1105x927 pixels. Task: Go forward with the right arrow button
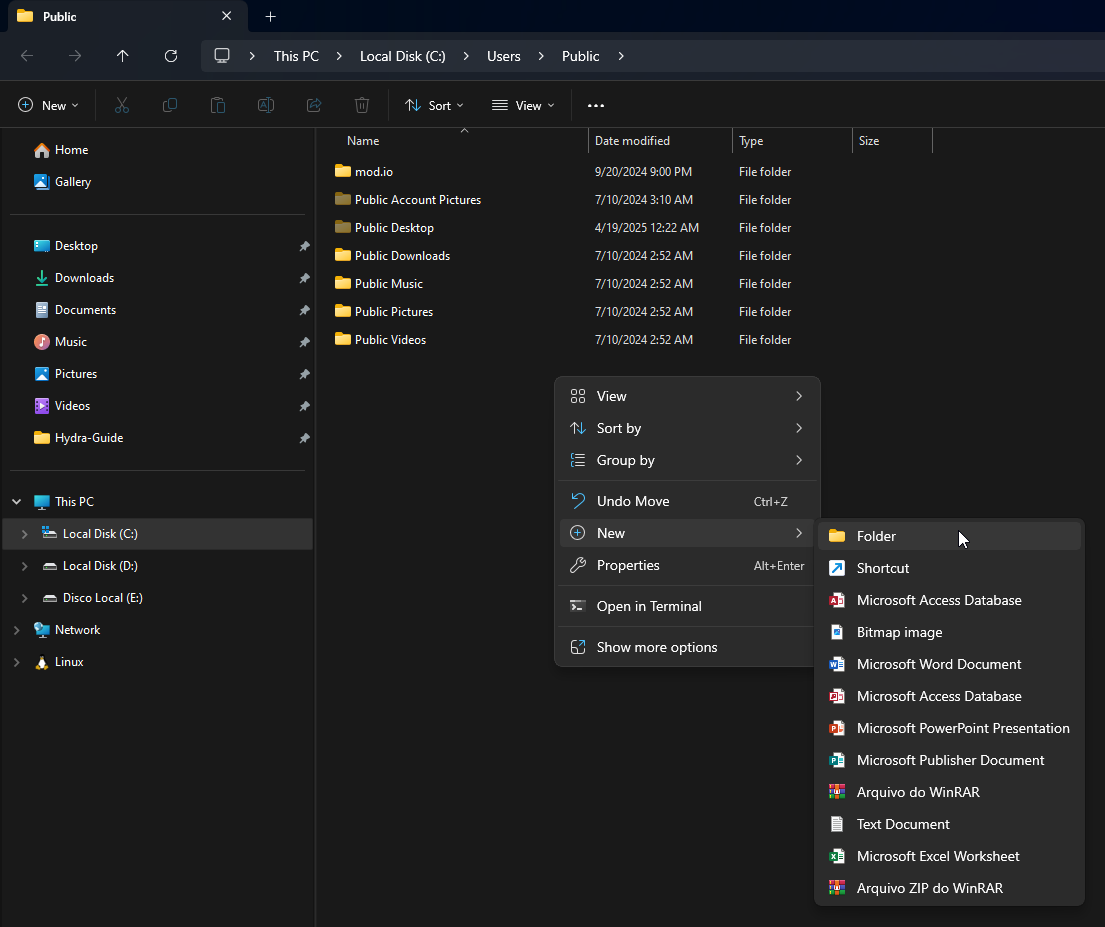pos(75,56)
